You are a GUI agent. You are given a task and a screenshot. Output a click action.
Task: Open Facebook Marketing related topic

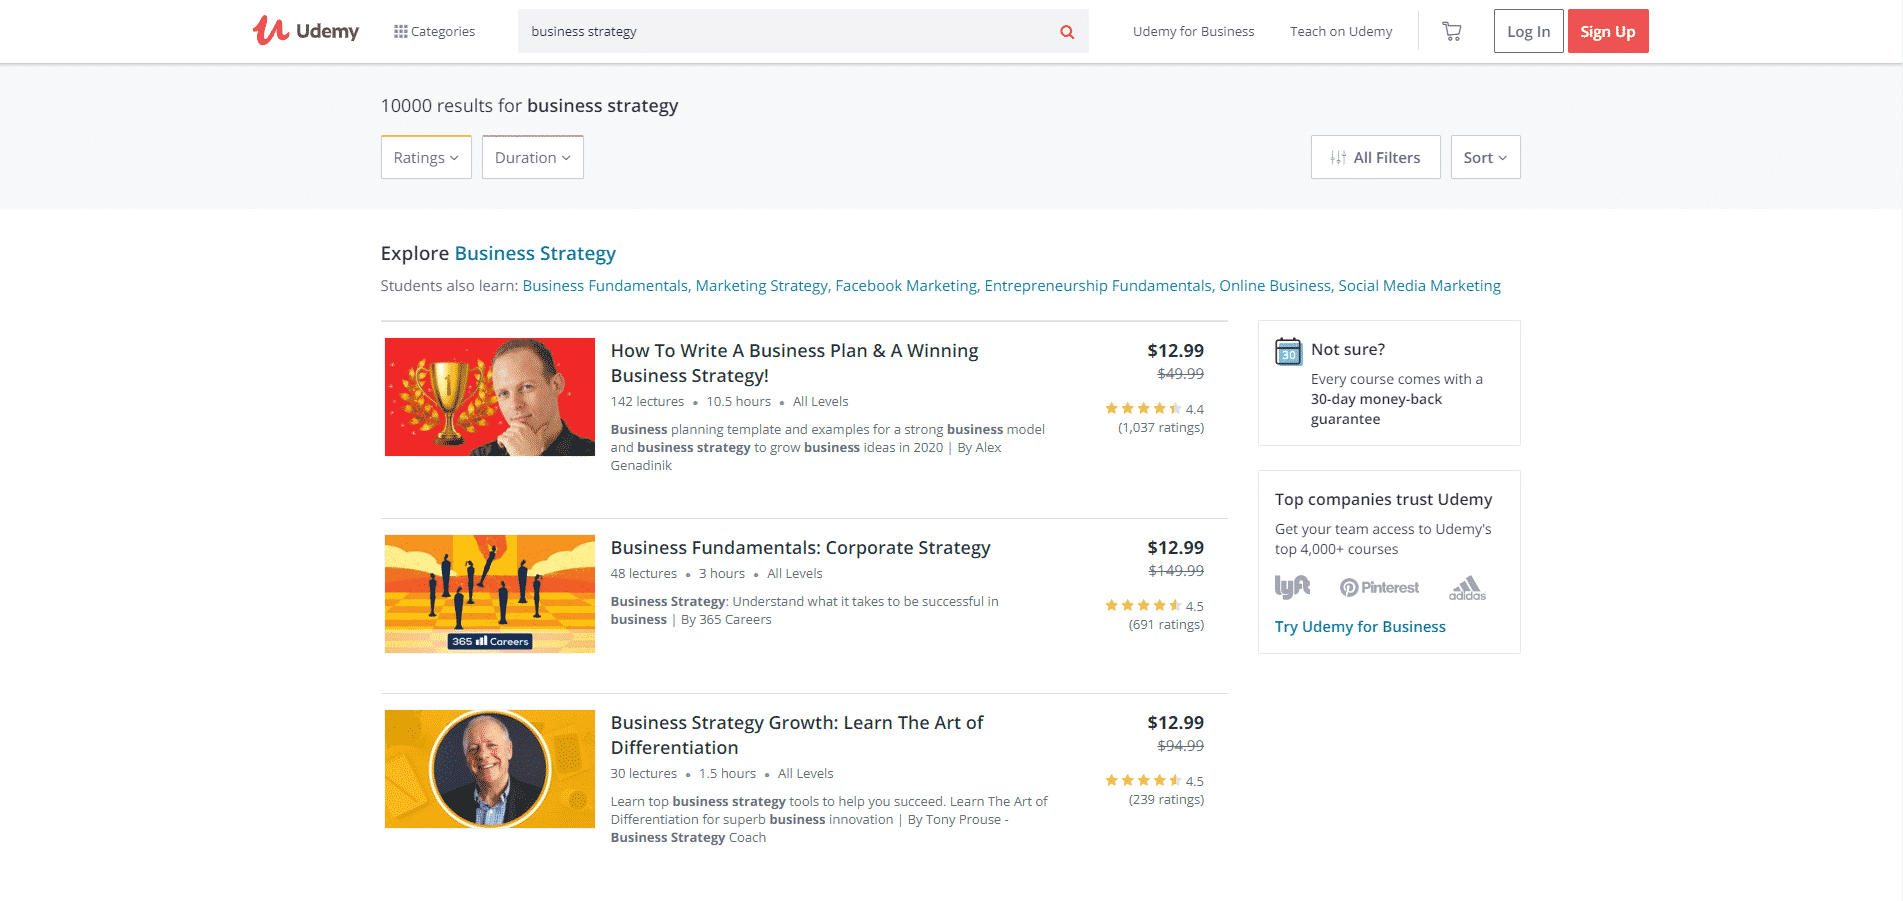coord(906,286)
